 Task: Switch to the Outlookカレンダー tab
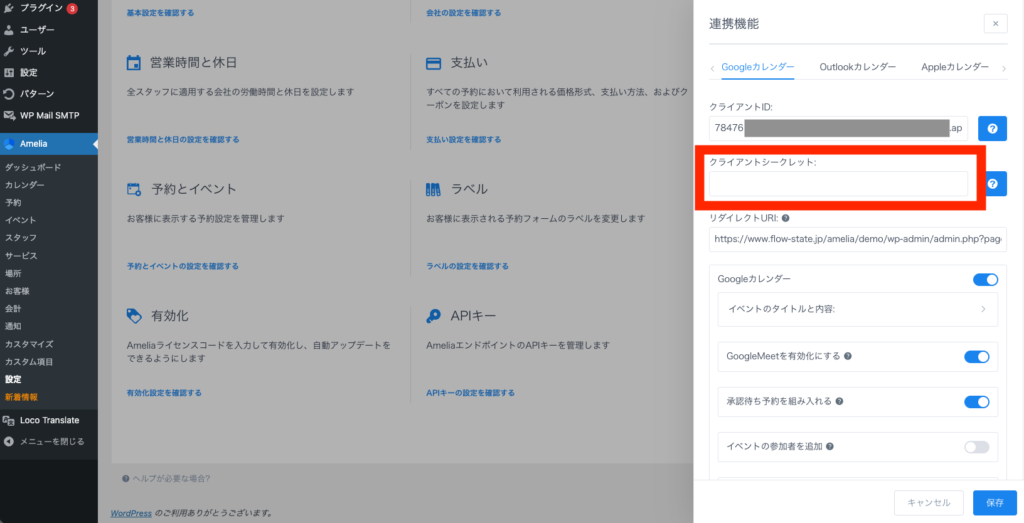pos(857,67)
